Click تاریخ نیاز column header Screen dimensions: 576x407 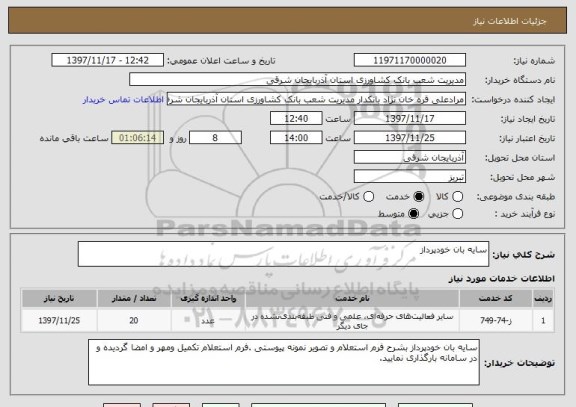click(x=59, y=299)
